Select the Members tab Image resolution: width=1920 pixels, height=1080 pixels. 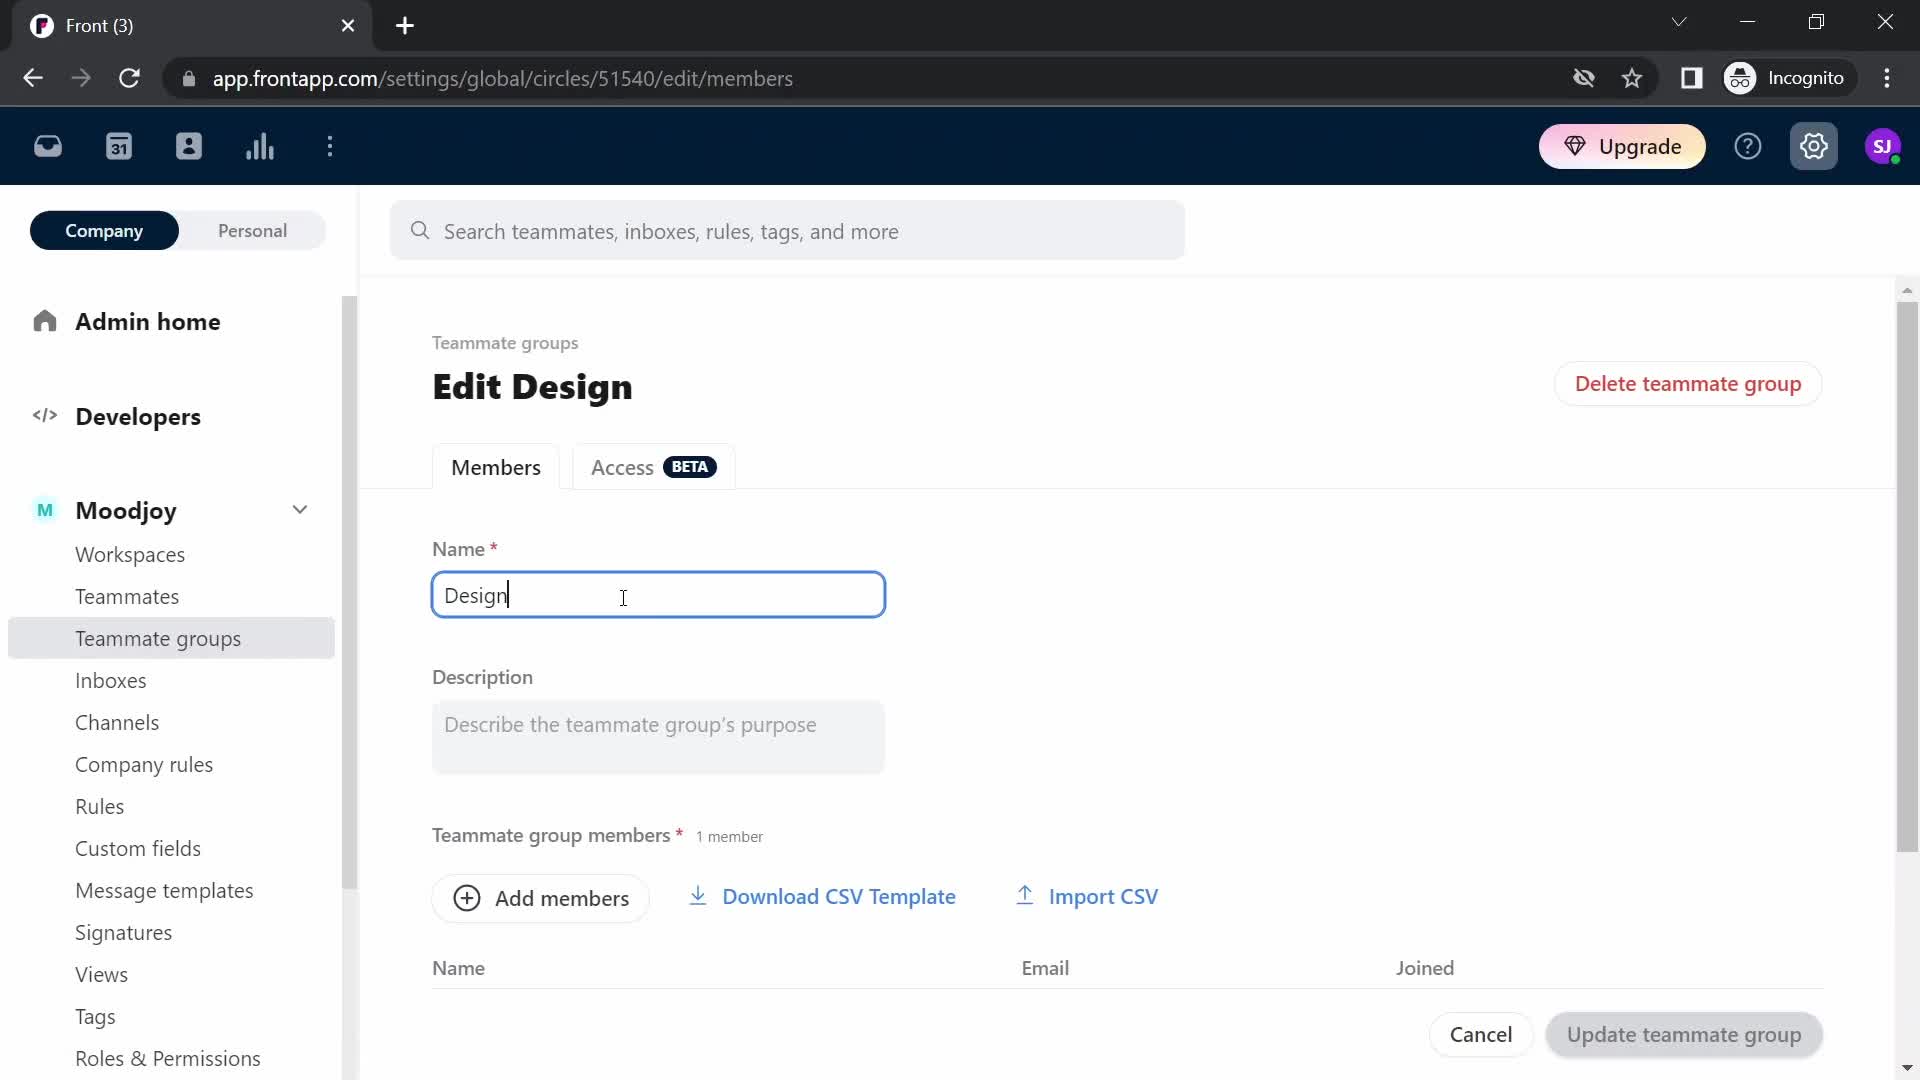(x=496, y=467)
